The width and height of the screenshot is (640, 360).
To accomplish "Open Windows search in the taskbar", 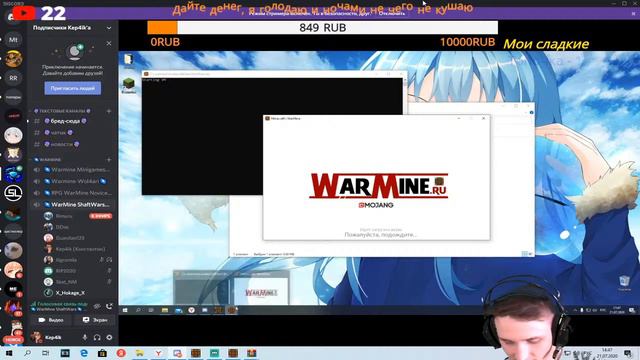I will point(27,353).
